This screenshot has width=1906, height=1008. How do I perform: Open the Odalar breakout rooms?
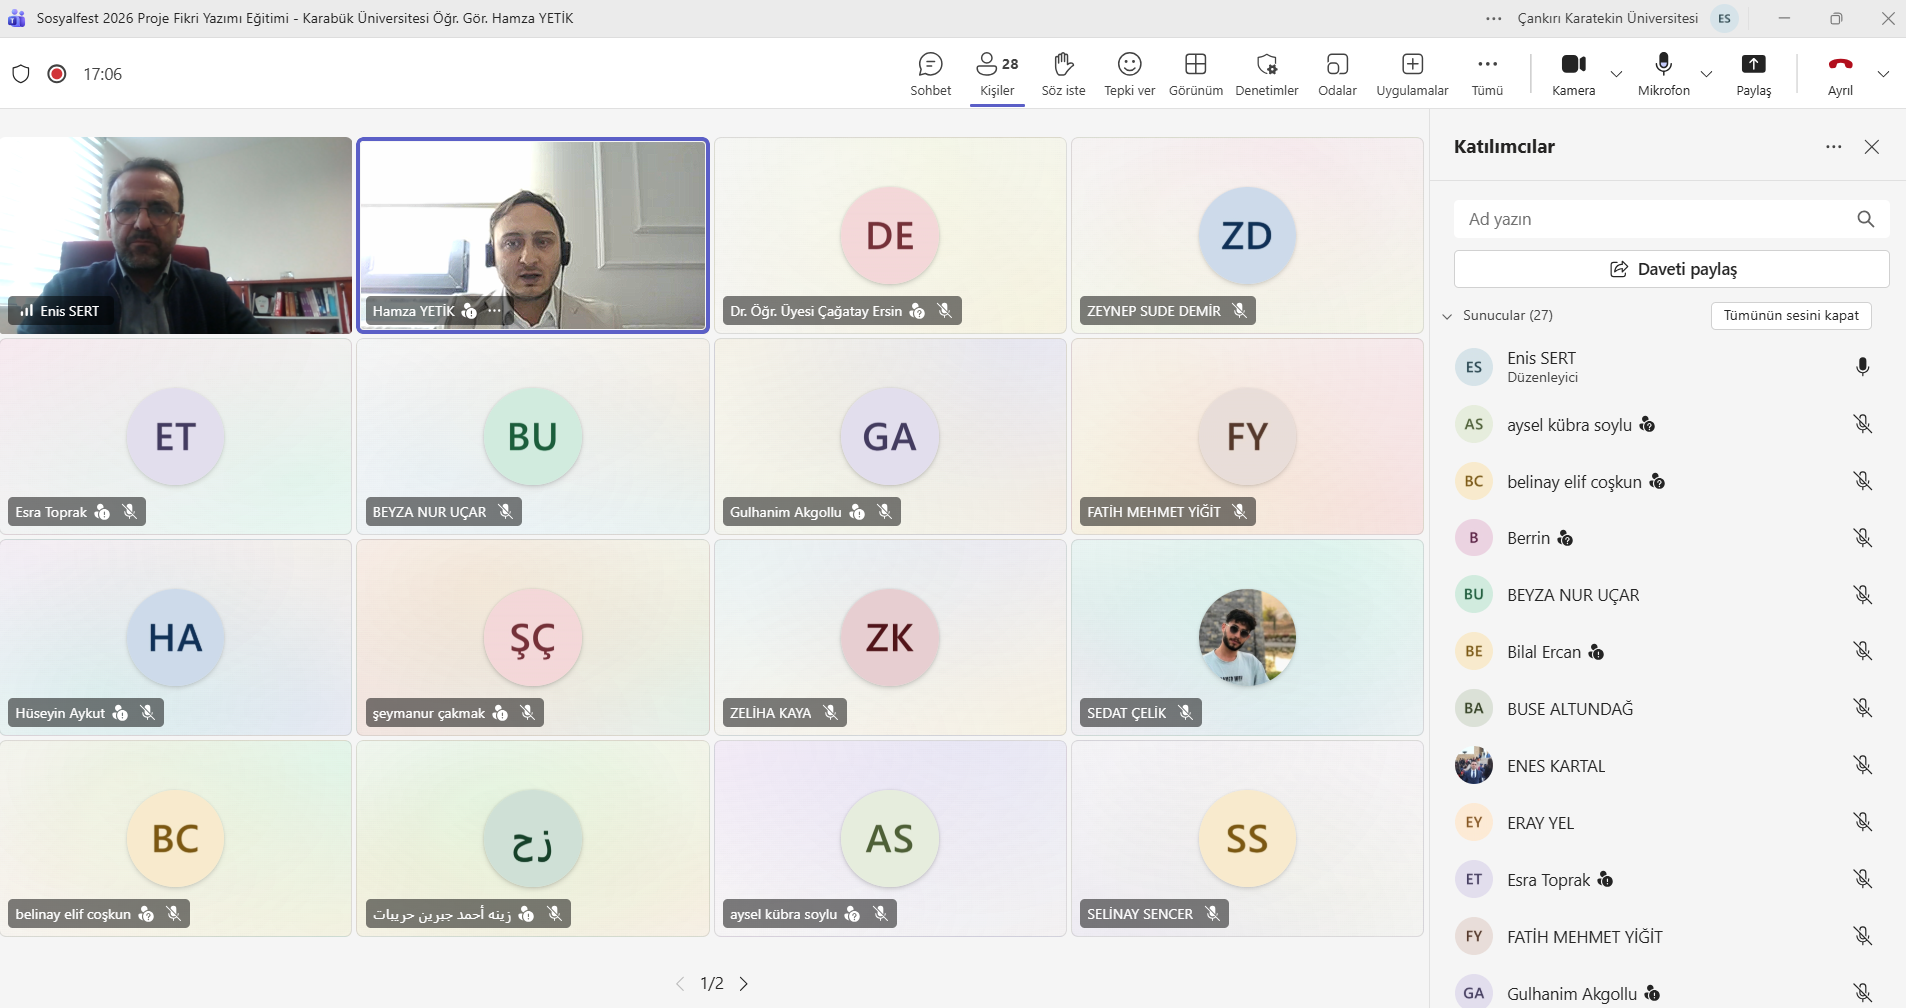(x=1337, y=74)
